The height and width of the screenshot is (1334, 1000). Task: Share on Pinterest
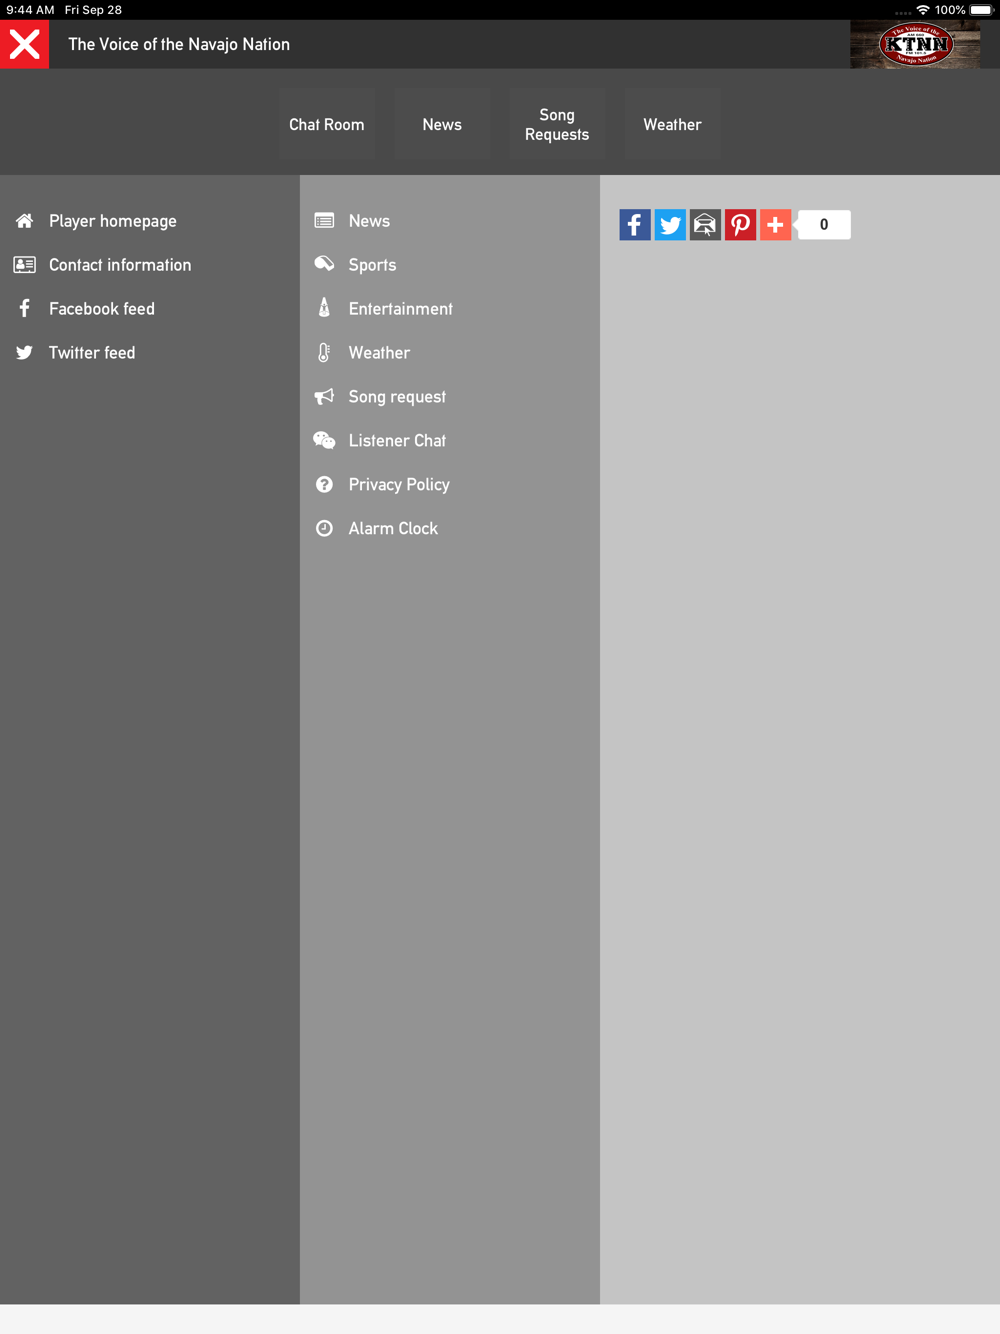(x=740, y=224)
